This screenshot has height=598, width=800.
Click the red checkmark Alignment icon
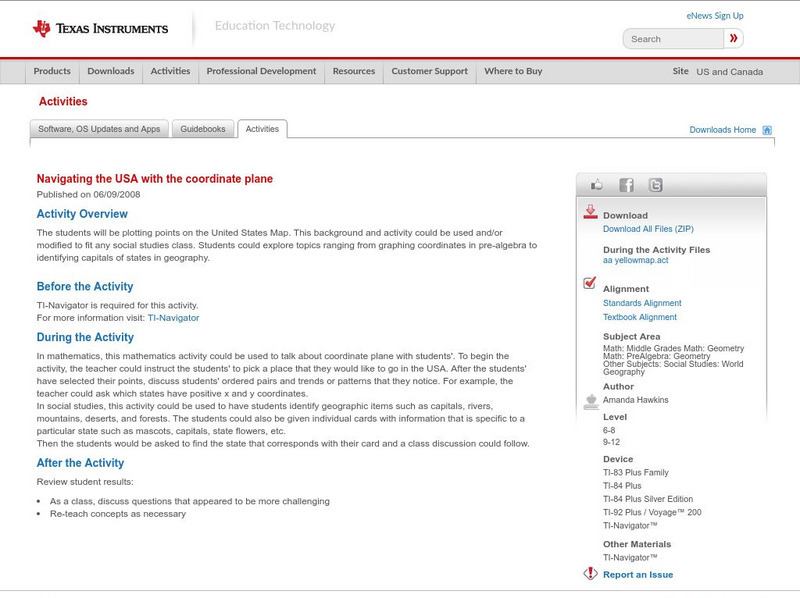[x=590, y=284]
